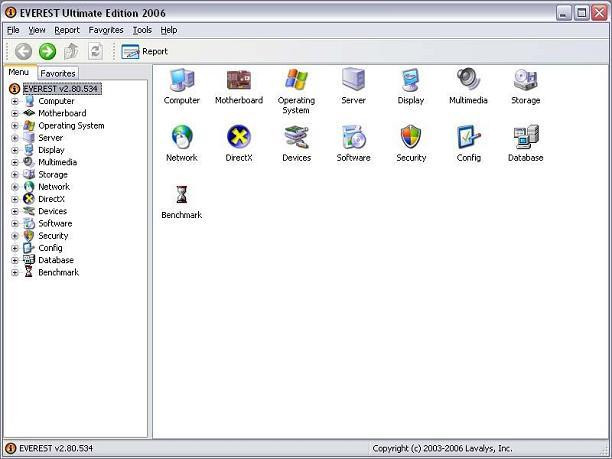Select Server in the sidebar tree
Viewport: 612px width, 459px height.
50,138
